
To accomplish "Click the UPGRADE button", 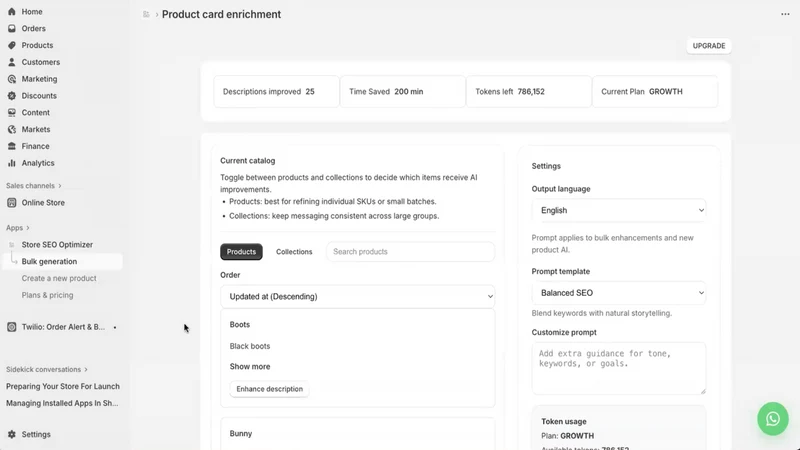I will (709, 46).
